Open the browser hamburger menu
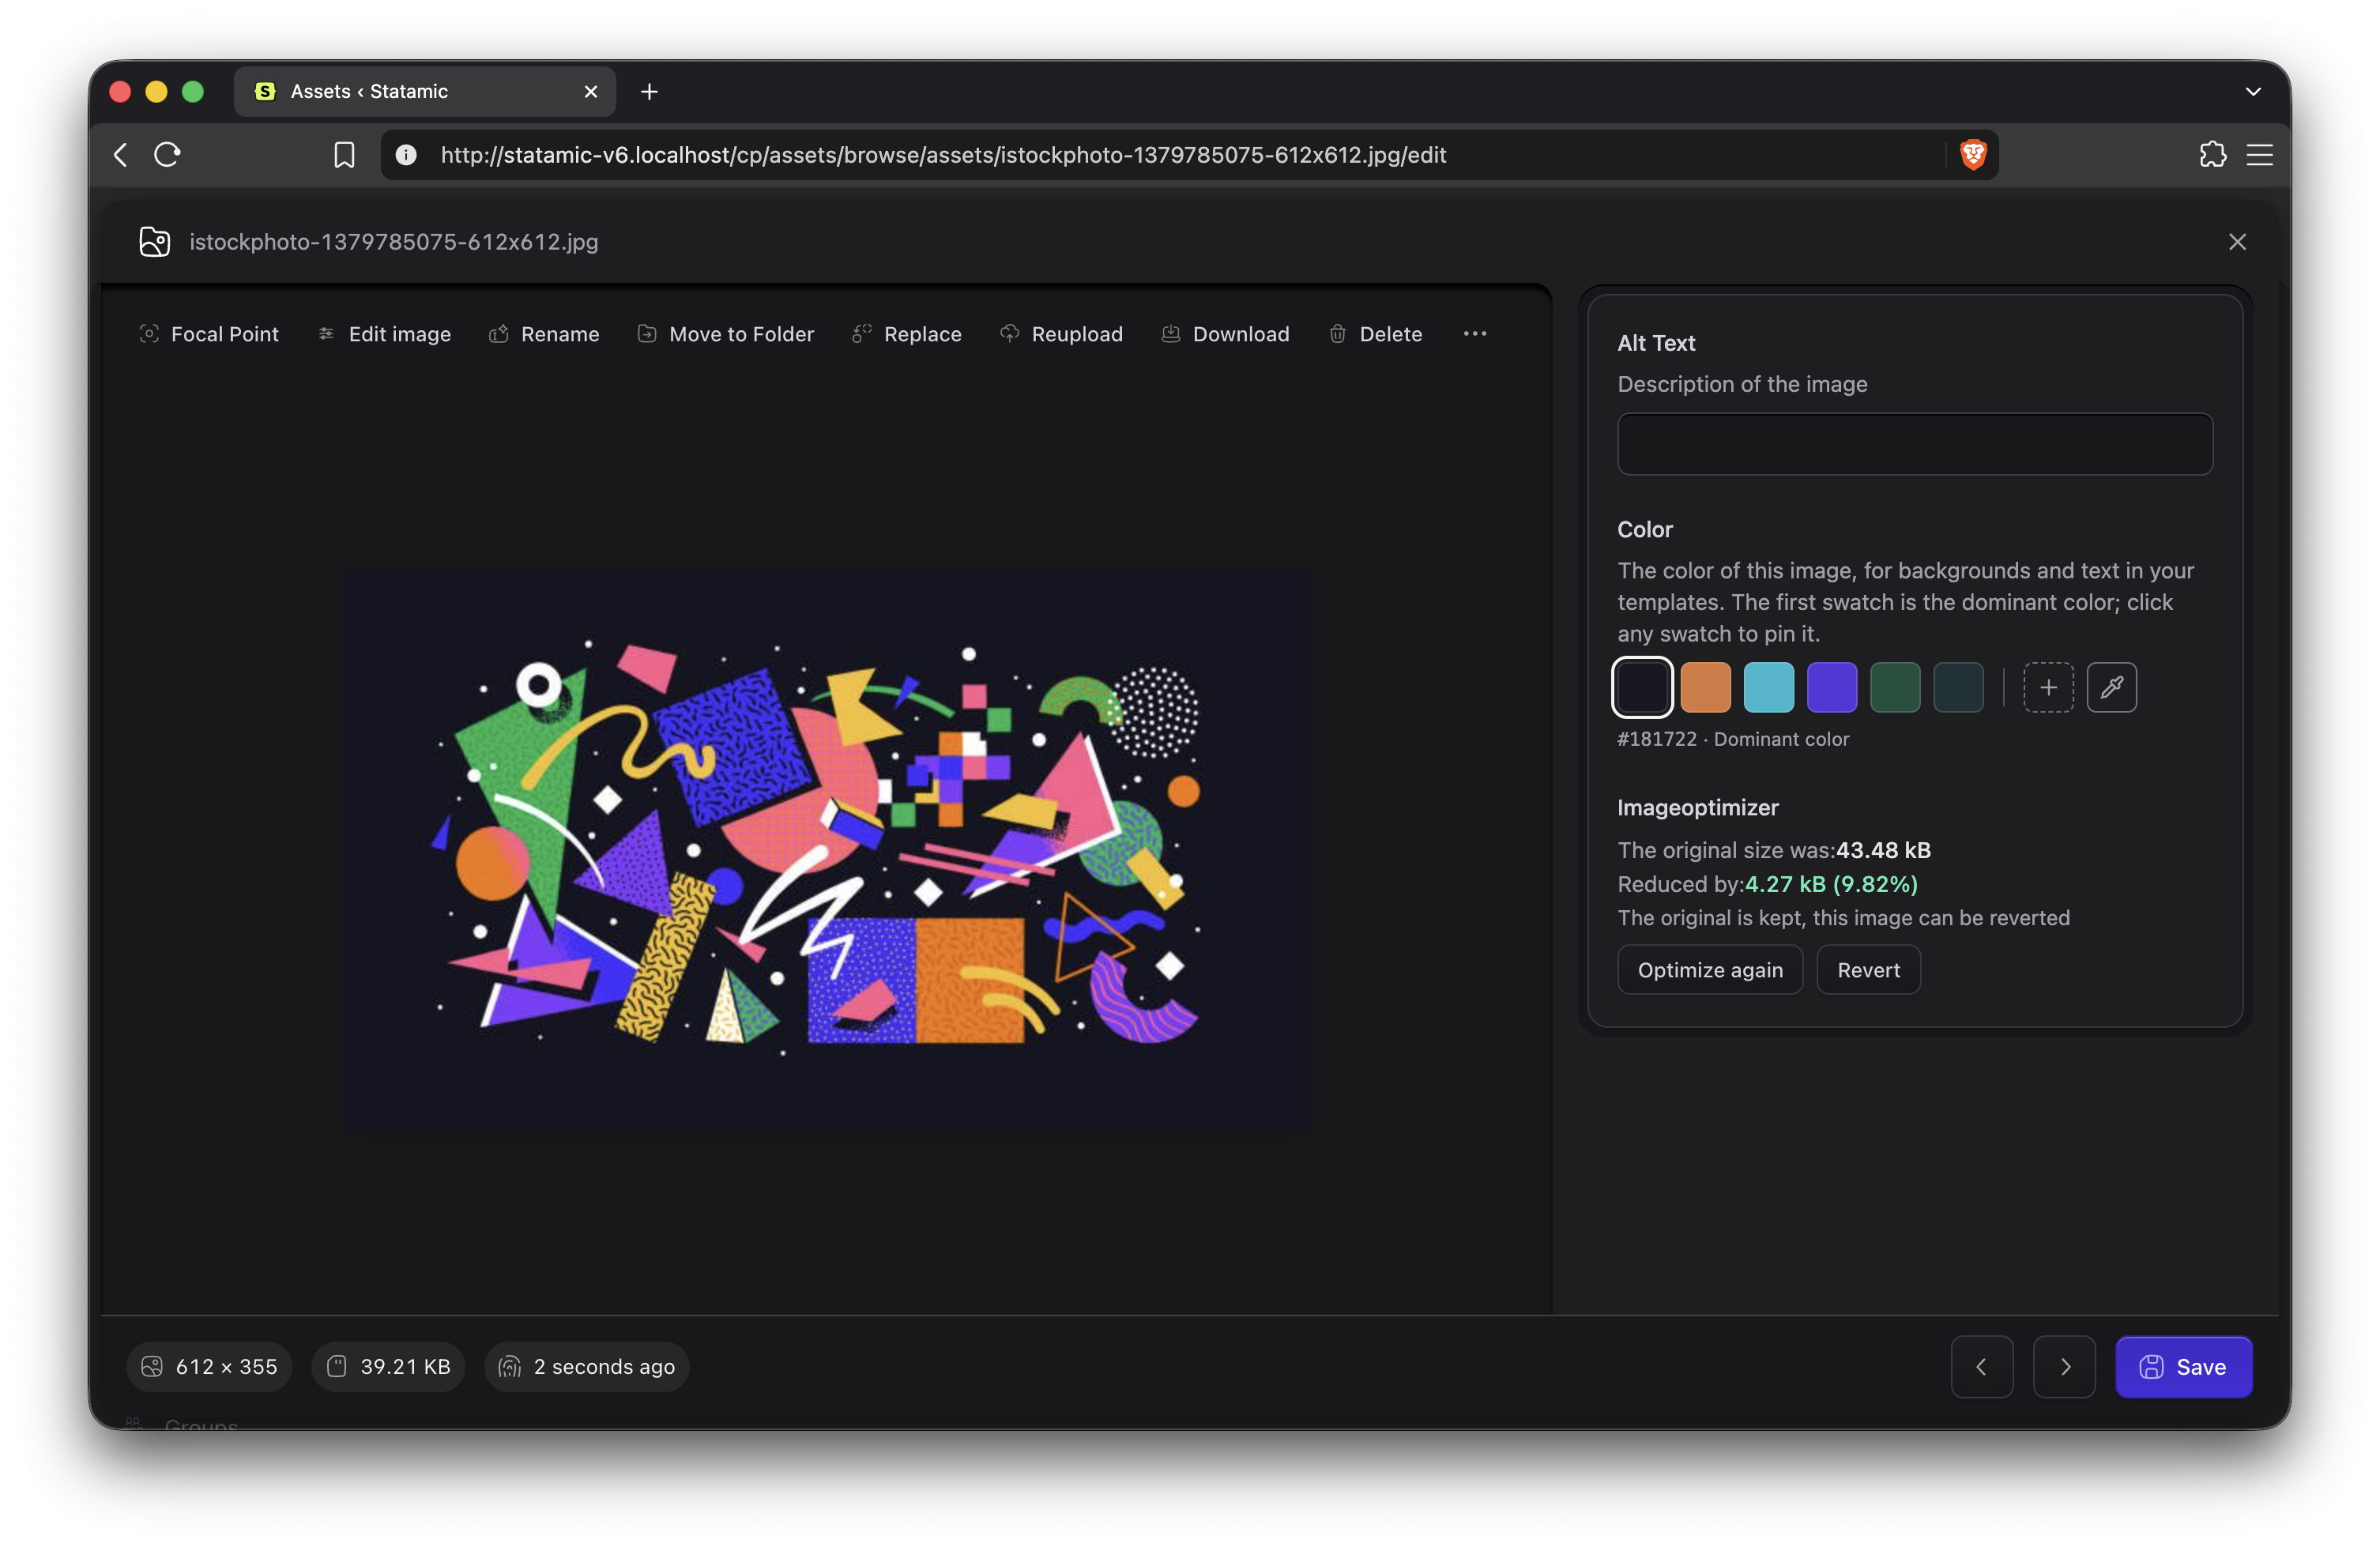 tap(2259, 154)
